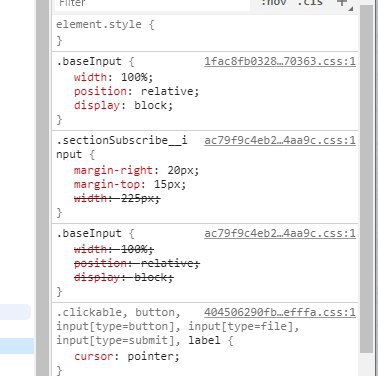The width and height of the screenshot is (378, 376).
Task: Edit the .sectionSubscribe__input selector
Action: coord(121,147)
